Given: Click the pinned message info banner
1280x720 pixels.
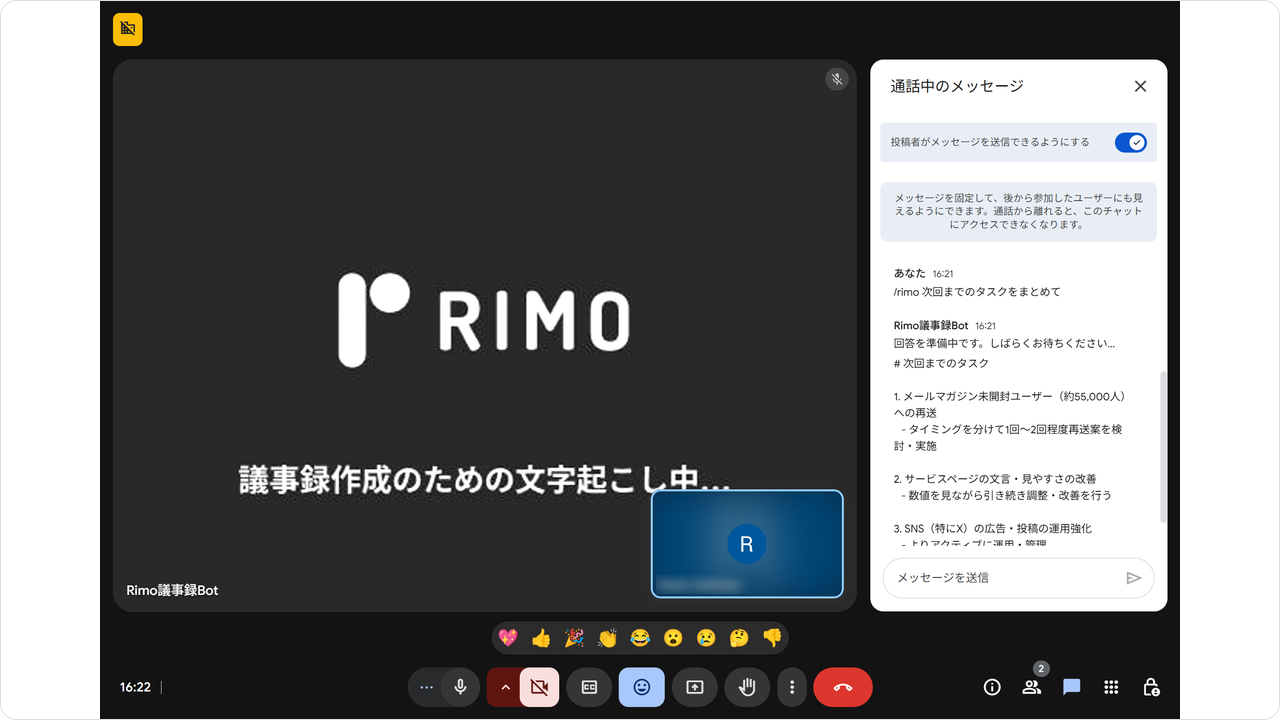Looking at the screenshot, I should point(1018,211).
